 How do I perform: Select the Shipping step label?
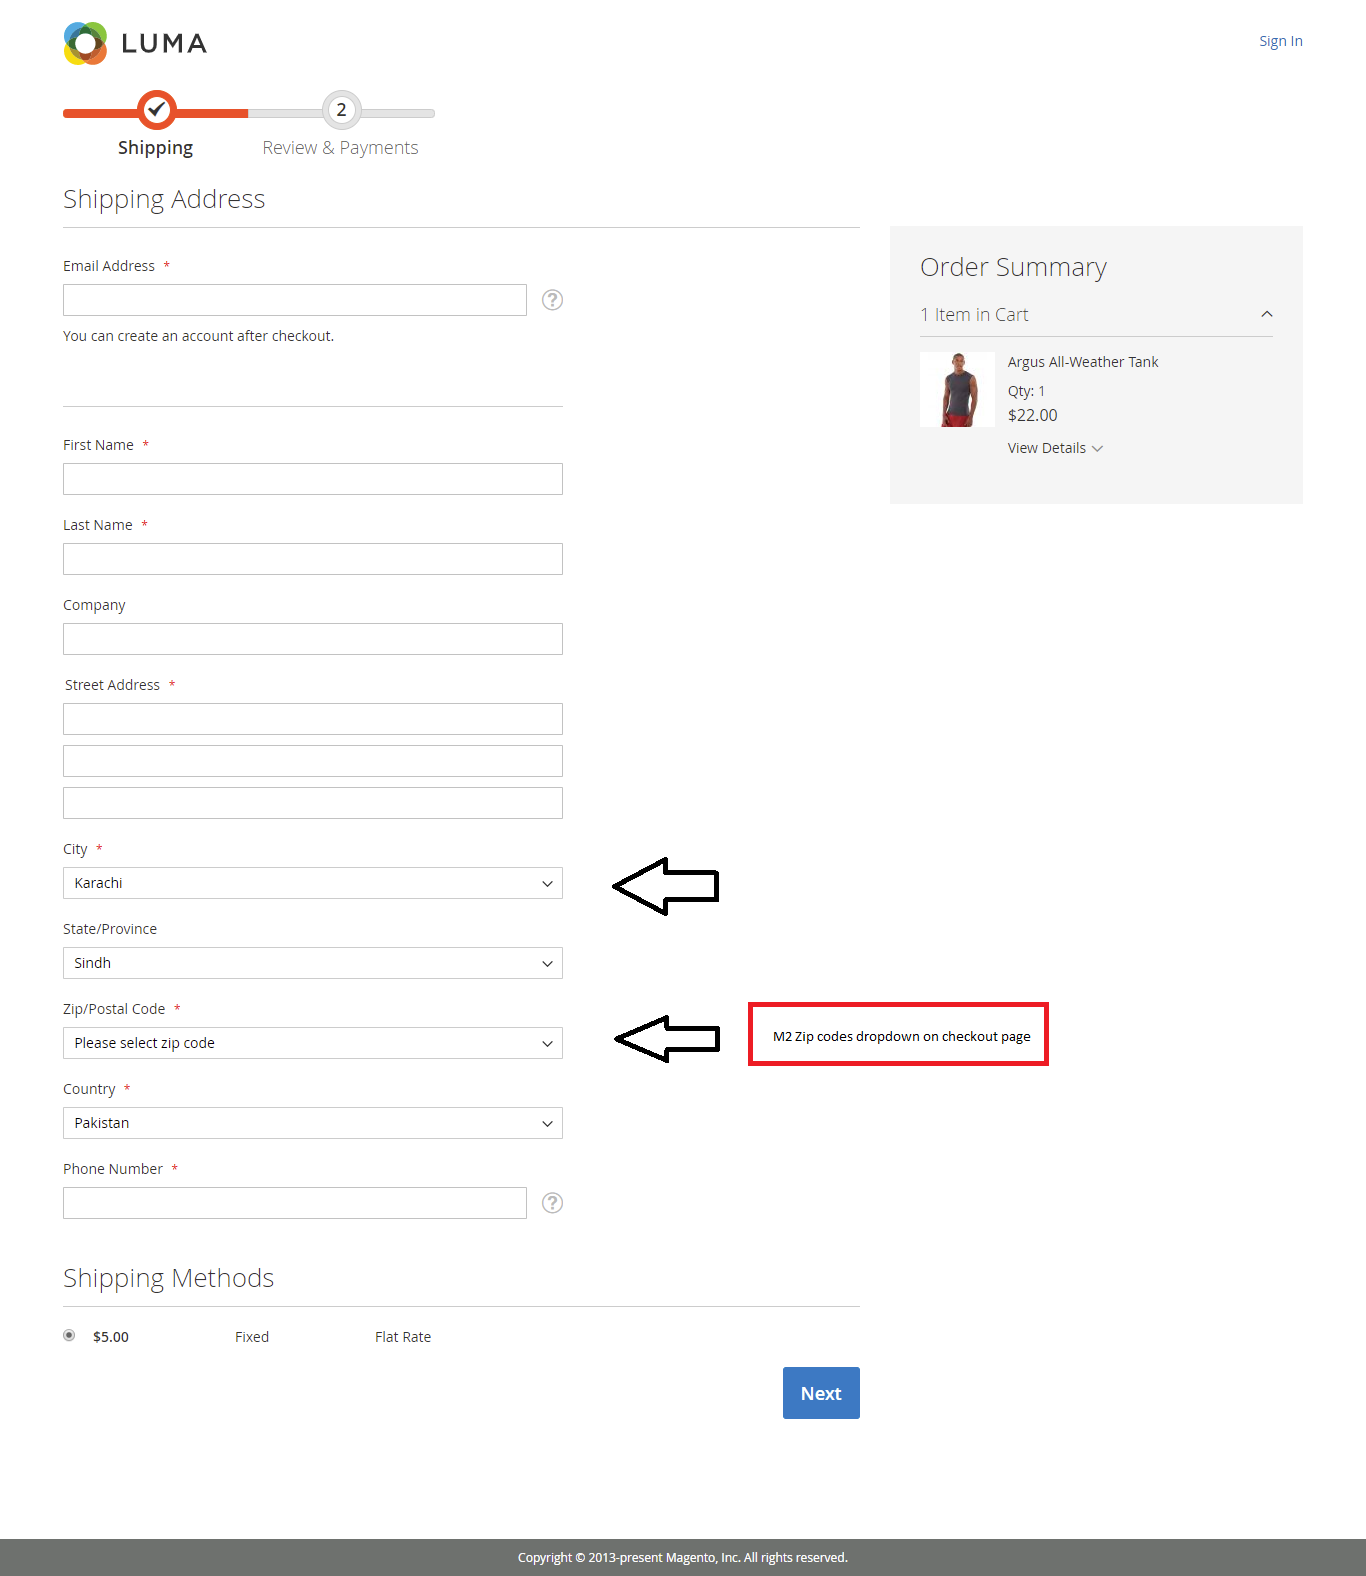coord(155,148)
